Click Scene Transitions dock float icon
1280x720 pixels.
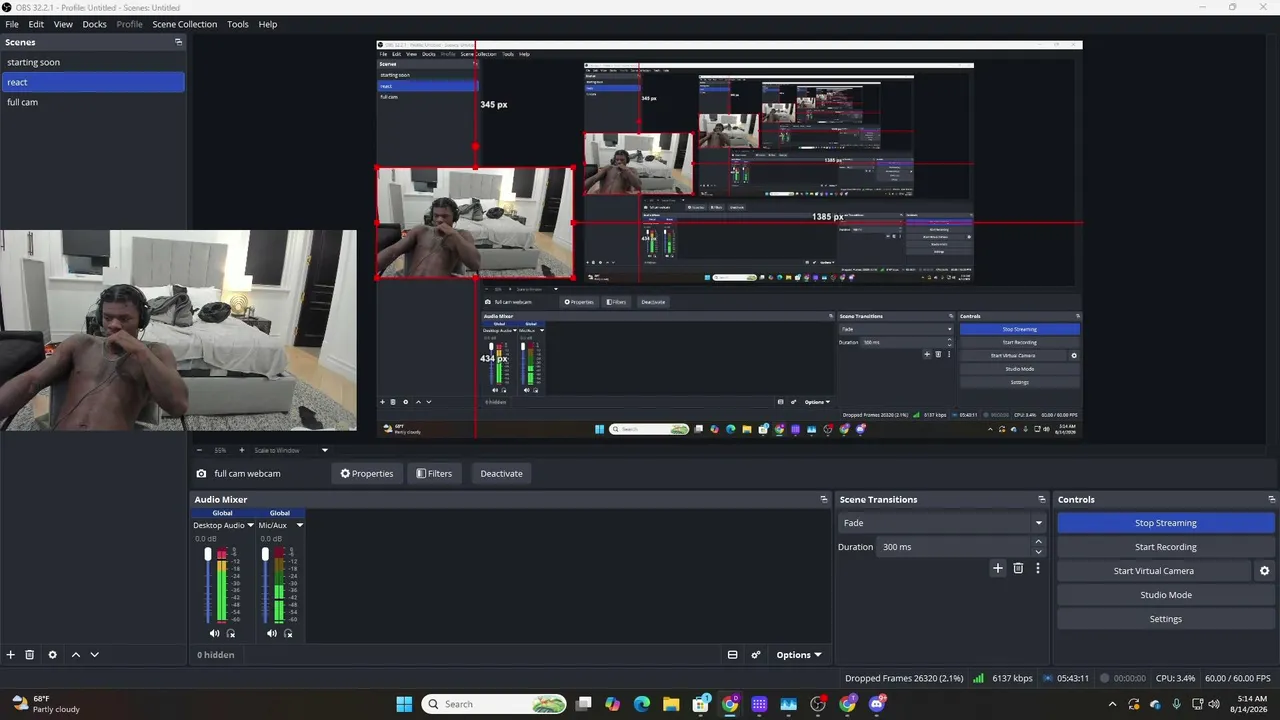click(x=1041, y=499)
